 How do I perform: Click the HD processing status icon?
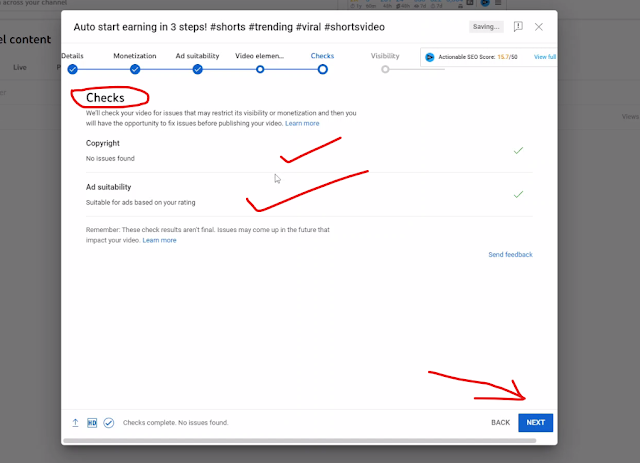pos(92,423)
